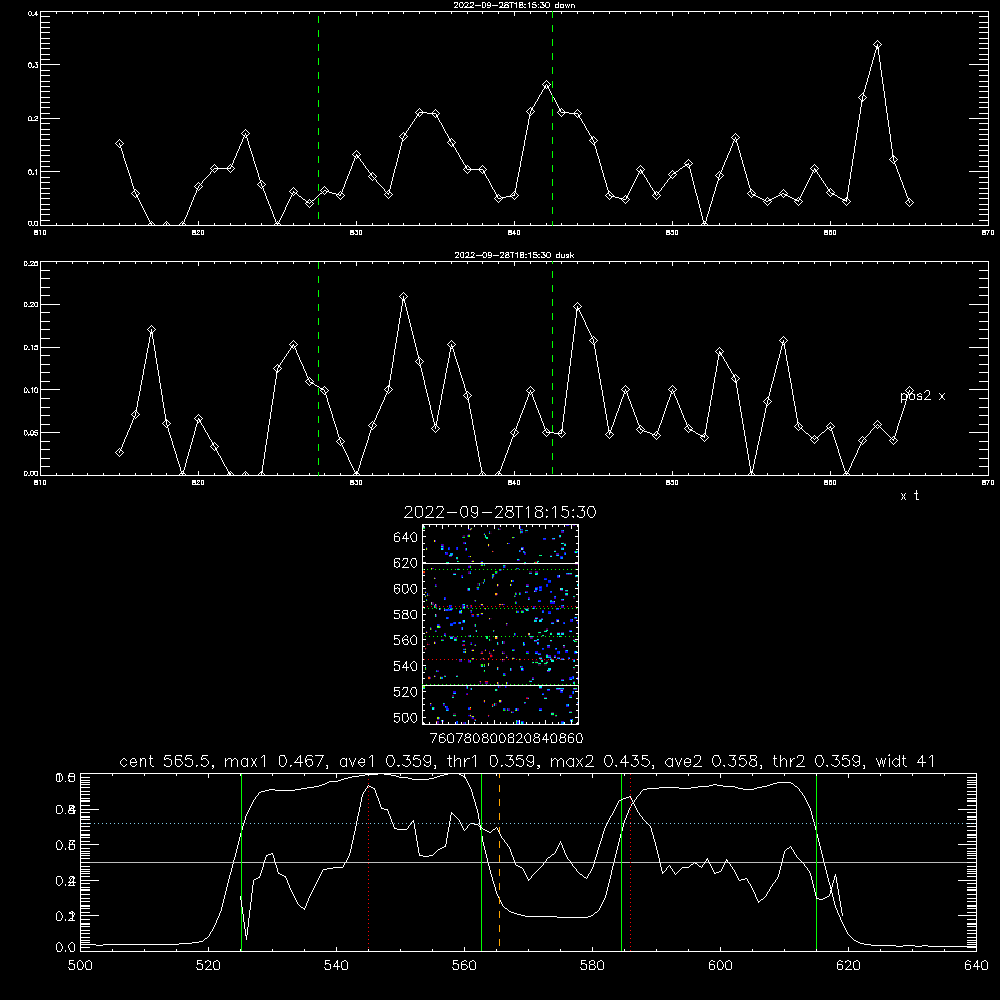Select green vertical line at 525 in bottom plot
Image resolution: width=1000 pixels, height=1000 pixels.
click(242, 861)
